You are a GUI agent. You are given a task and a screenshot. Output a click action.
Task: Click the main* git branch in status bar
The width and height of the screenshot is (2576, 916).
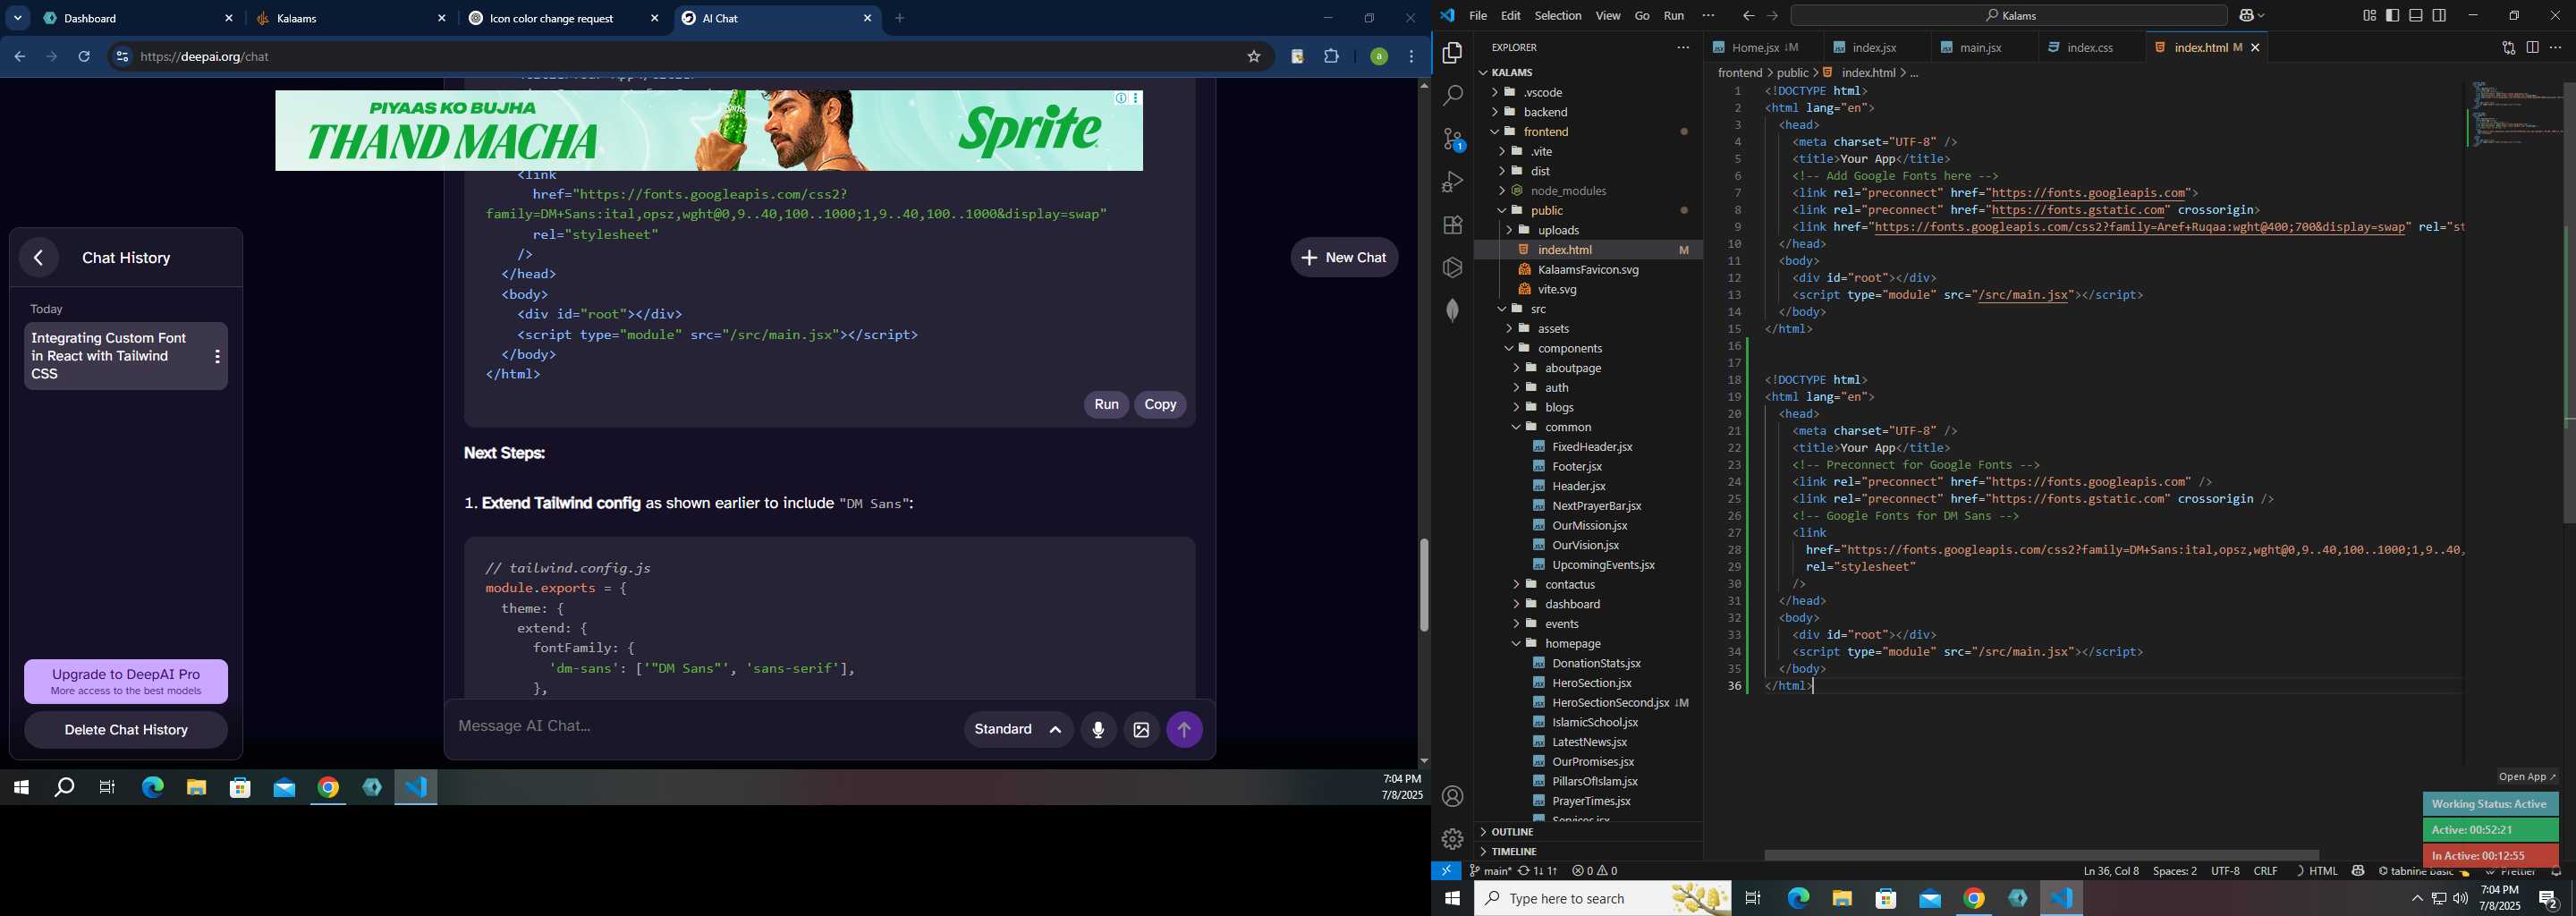click(1490, 871)
